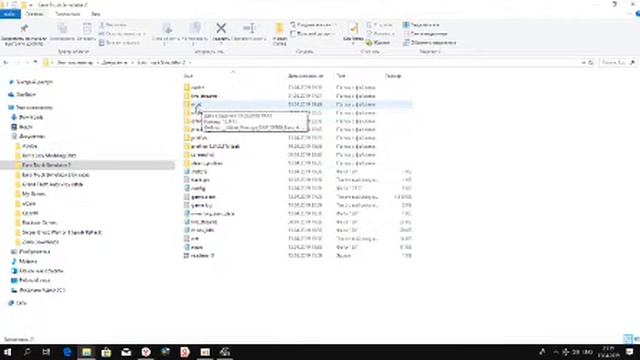Click This PC in the address bar breadcrumb
The image size is (640, 360).
(x=75, y=62)
